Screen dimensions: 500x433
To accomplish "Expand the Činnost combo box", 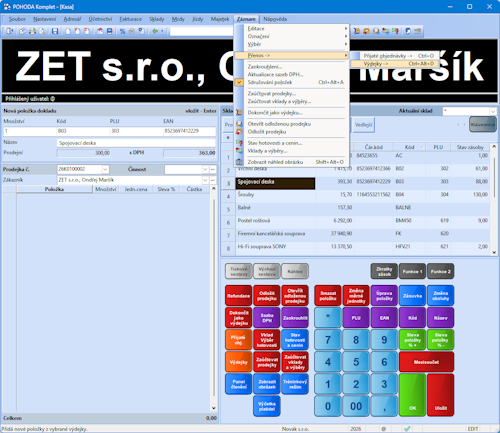I will point(205,169).
